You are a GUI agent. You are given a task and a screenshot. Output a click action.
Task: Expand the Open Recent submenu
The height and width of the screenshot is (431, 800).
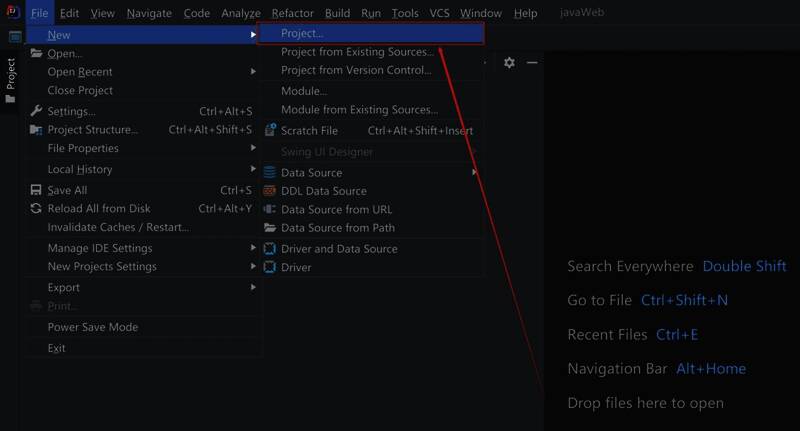[x=80, y=72]
